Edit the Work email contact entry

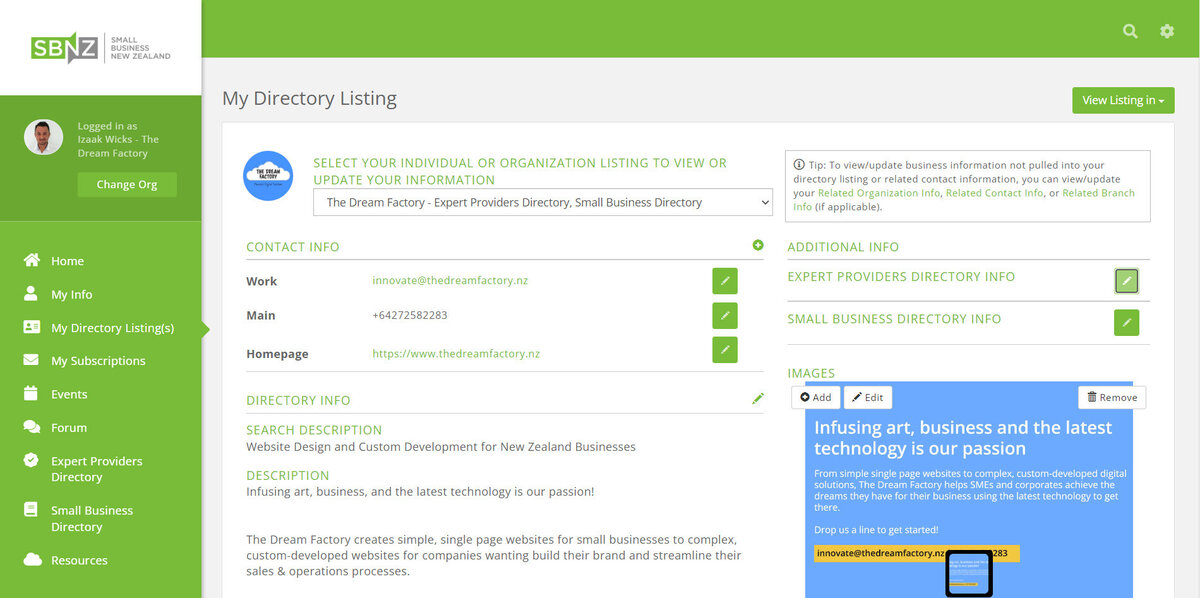click(725, 281)
